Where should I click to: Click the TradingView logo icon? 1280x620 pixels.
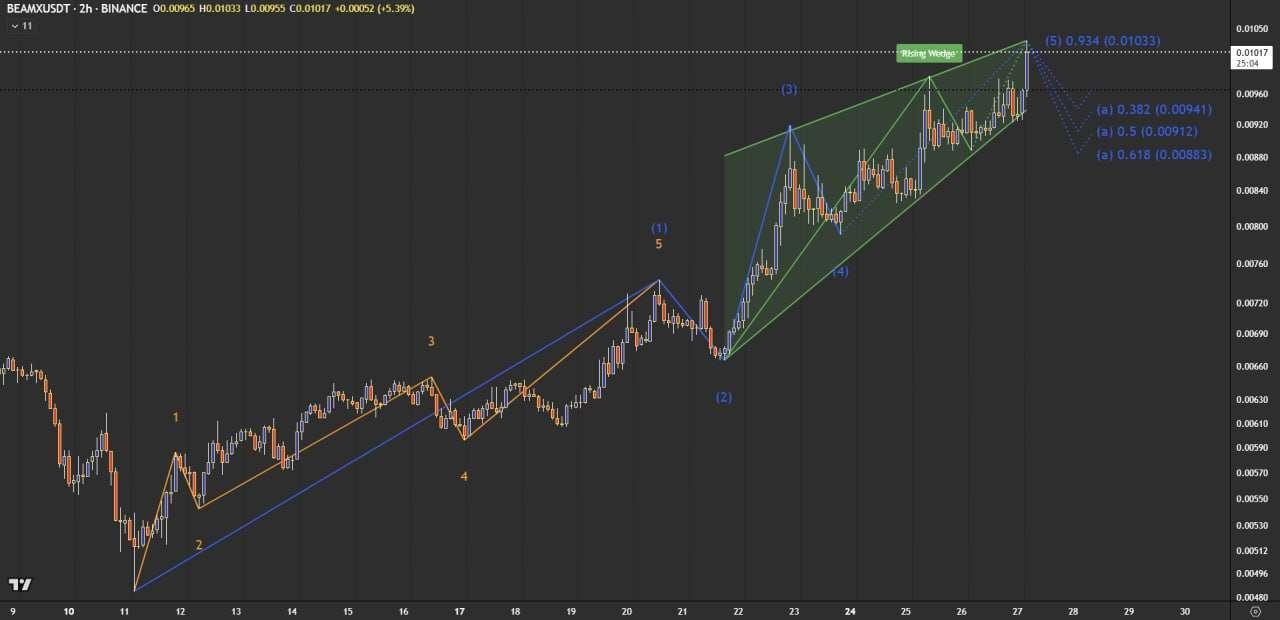20,584
